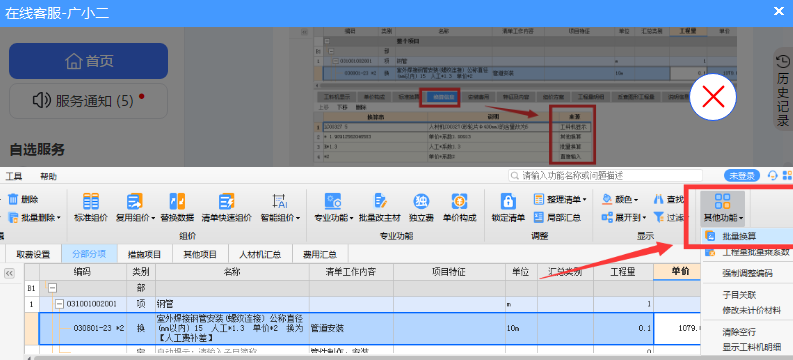Select 强制调整编码 menu entry

[x=748, y=273]
